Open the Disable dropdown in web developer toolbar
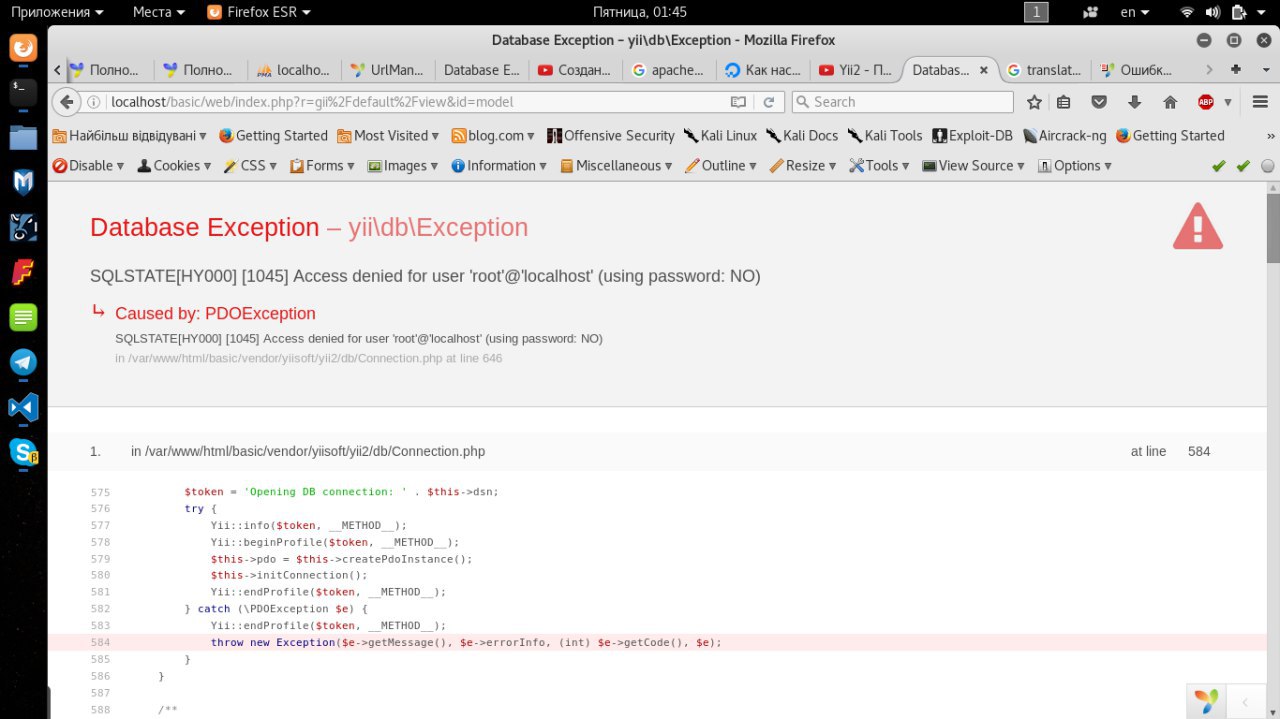The image size is (1280, 719). click(89, 166)
